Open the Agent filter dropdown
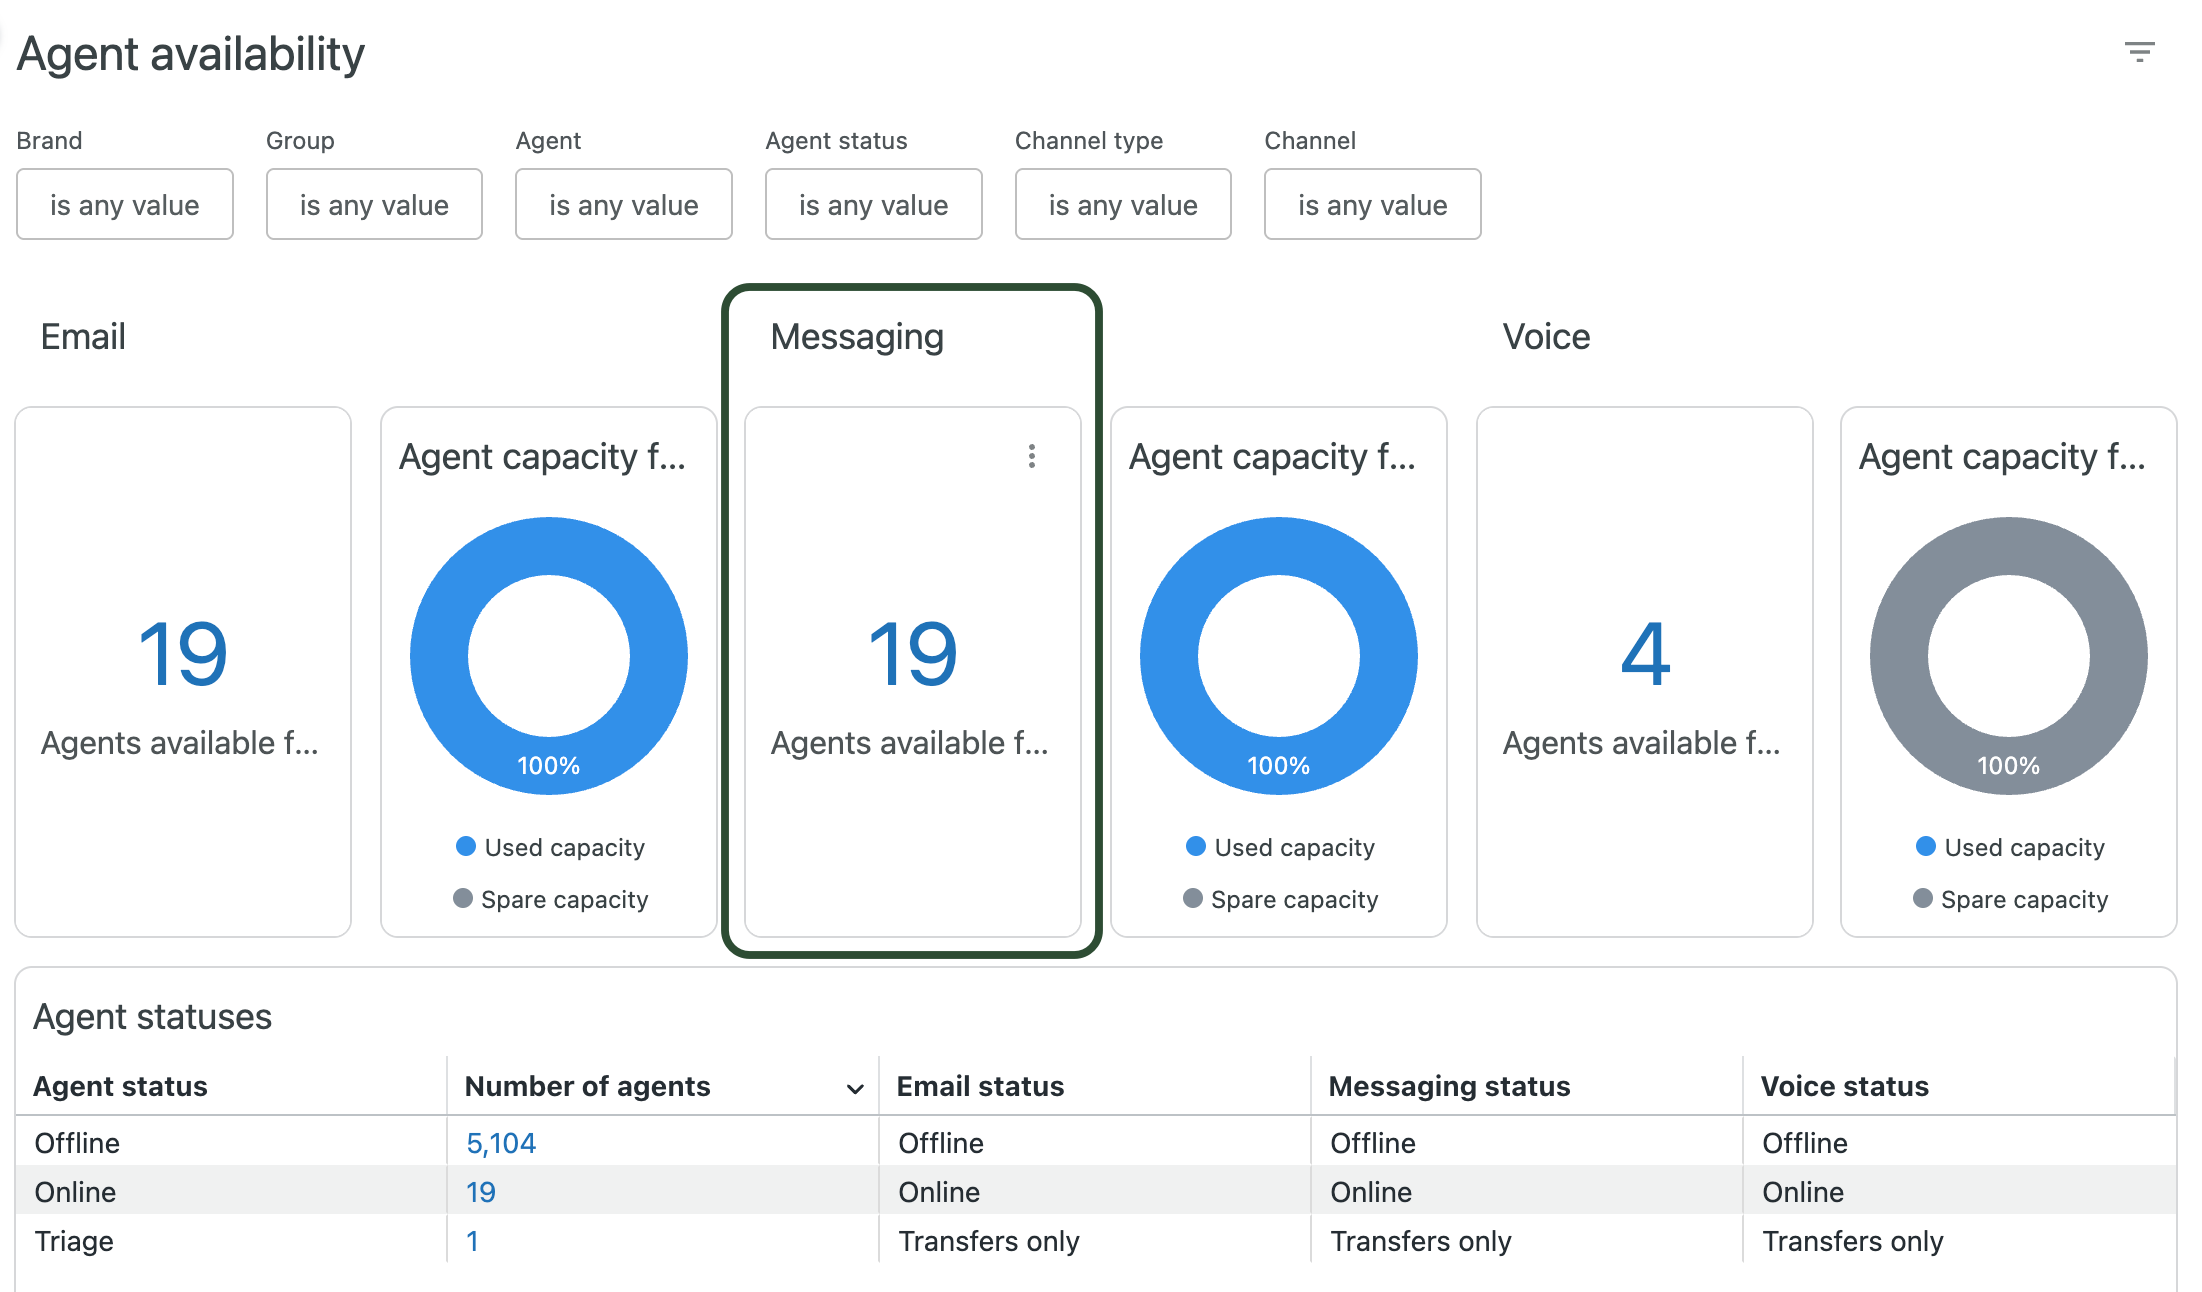 [x=624, y=205]
